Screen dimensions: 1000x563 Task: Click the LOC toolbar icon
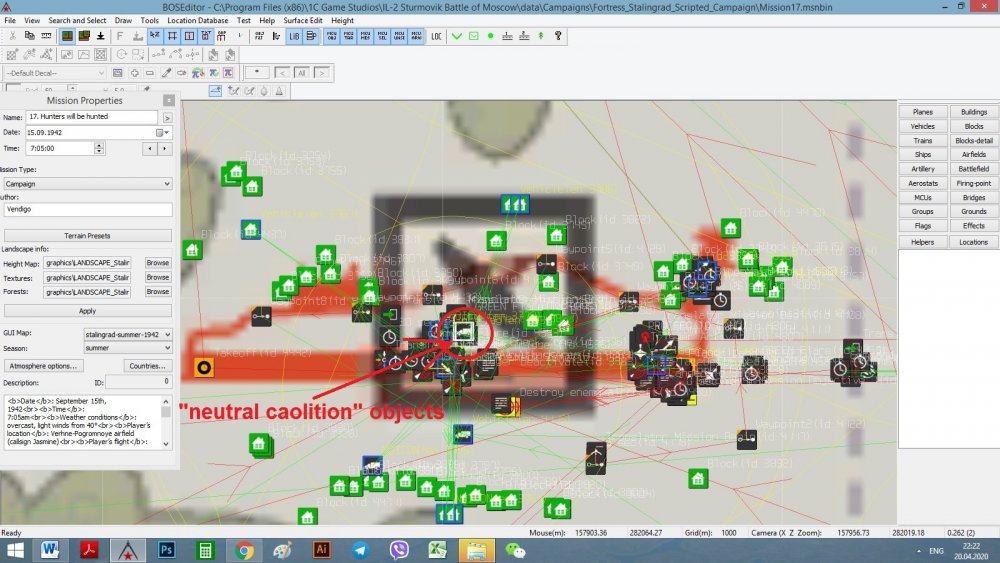pos(436,36)
